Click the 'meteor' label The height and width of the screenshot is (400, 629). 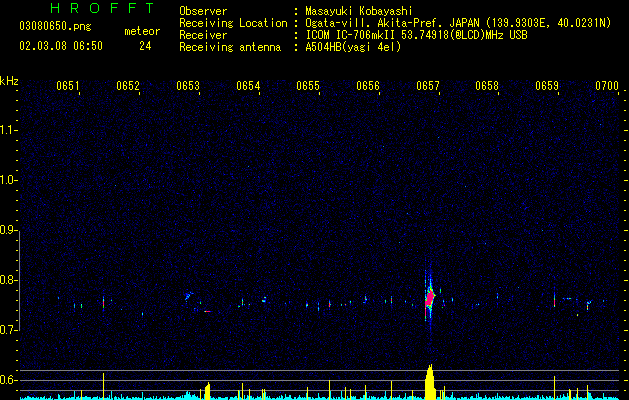(142, 31)
